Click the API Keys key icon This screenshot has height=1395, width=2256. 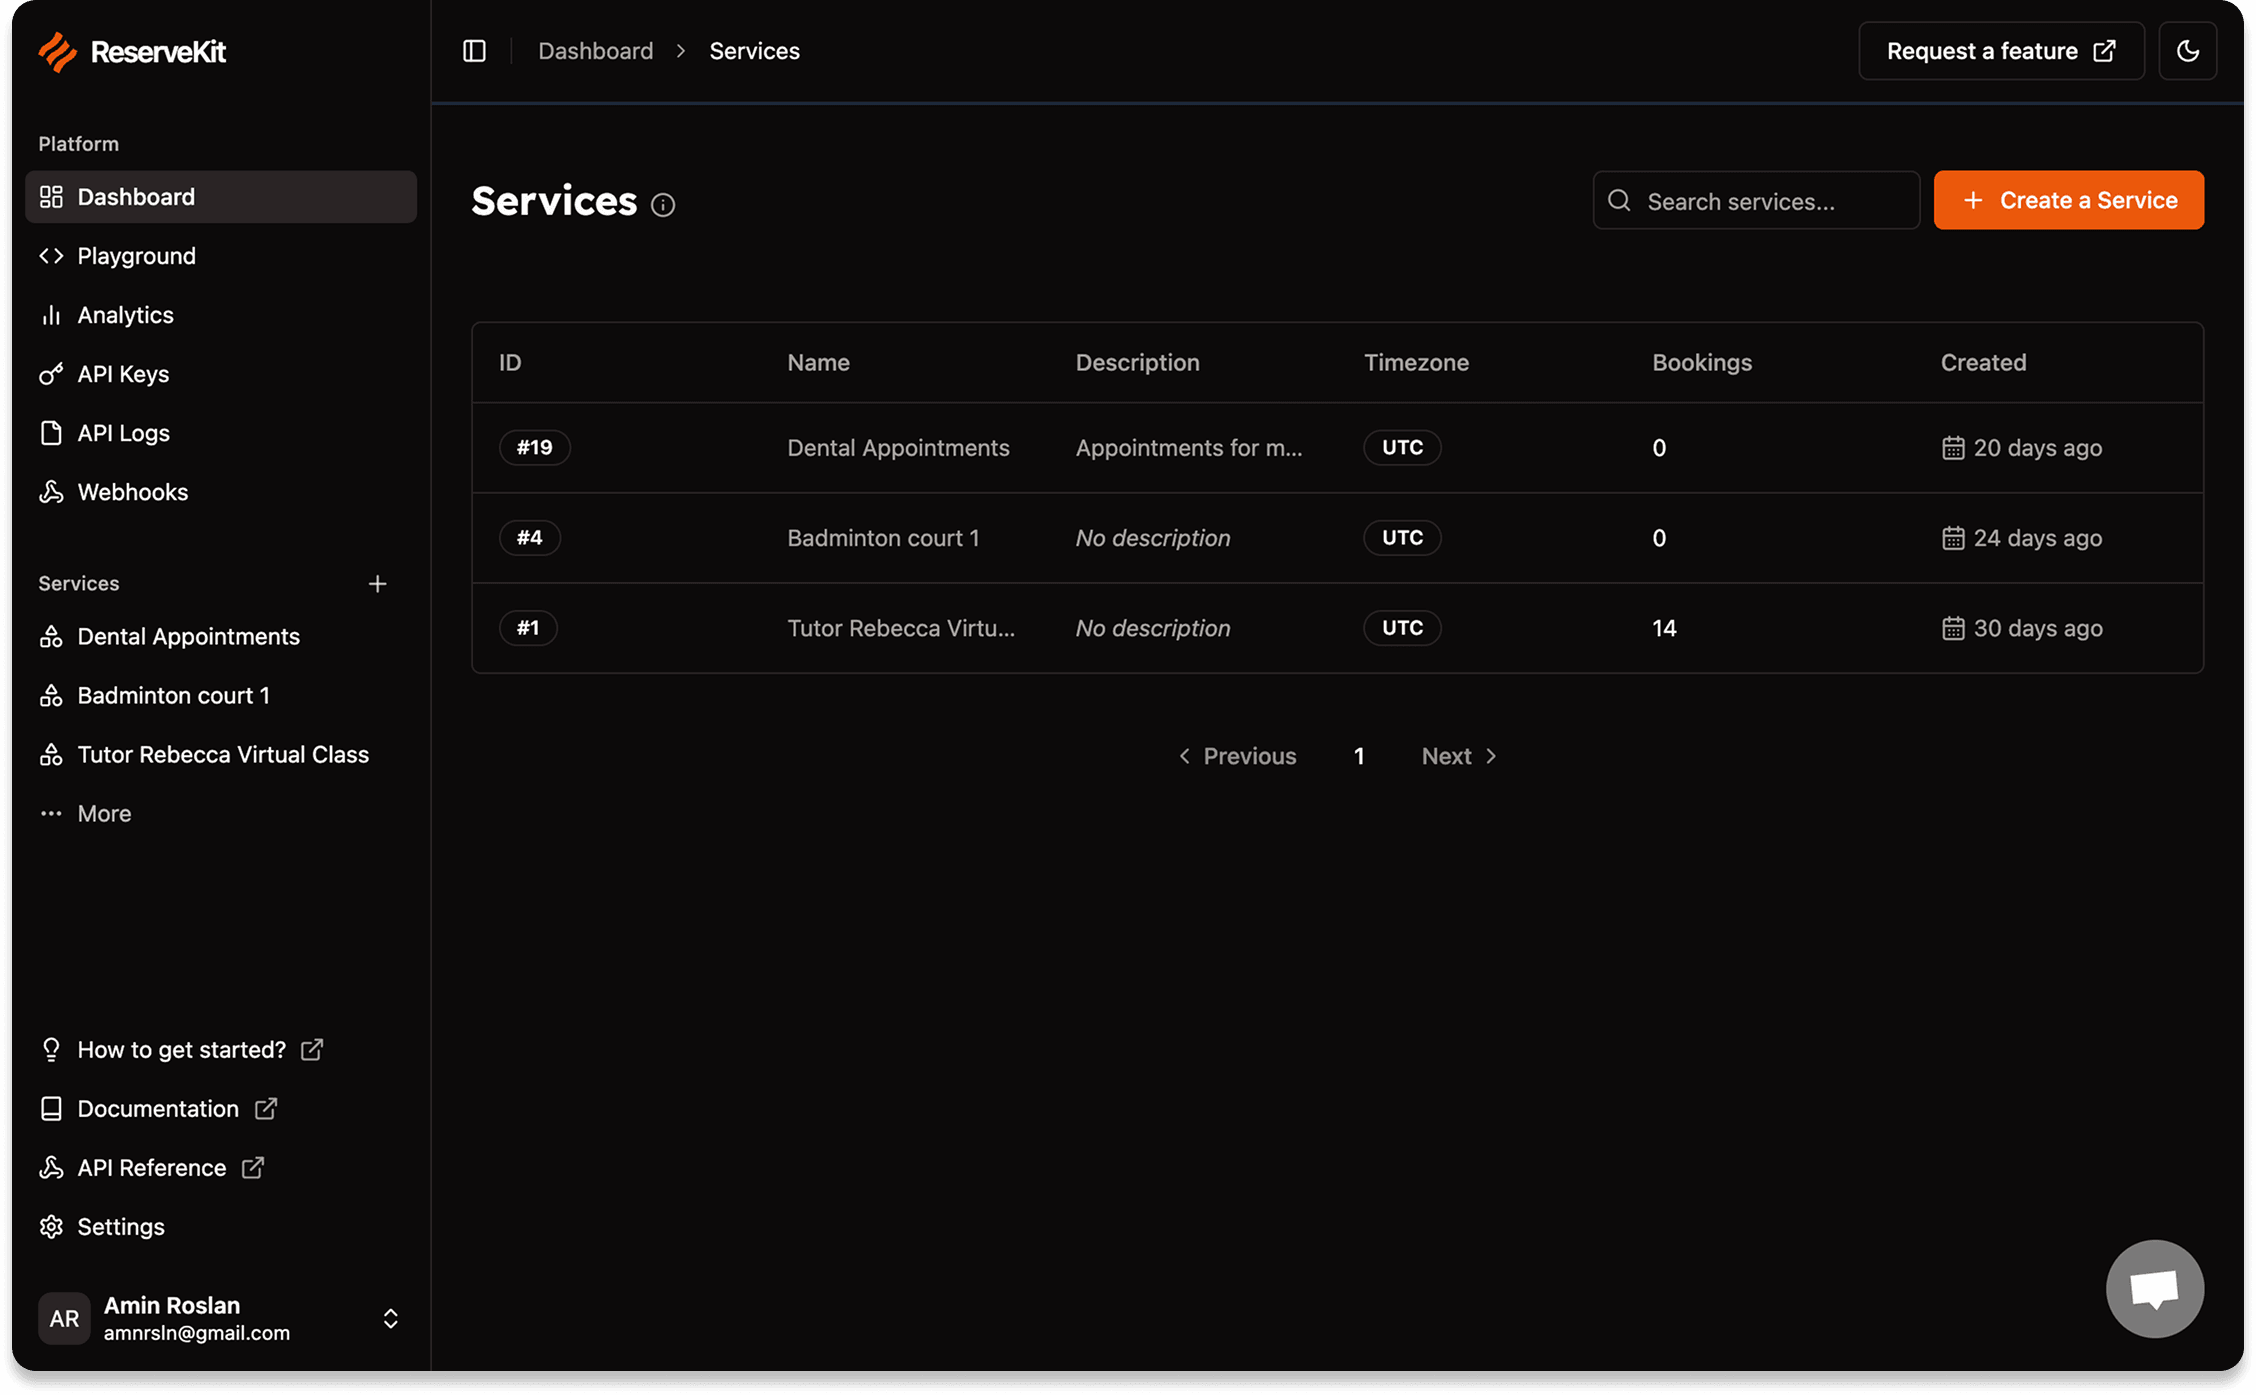(51, 374)
